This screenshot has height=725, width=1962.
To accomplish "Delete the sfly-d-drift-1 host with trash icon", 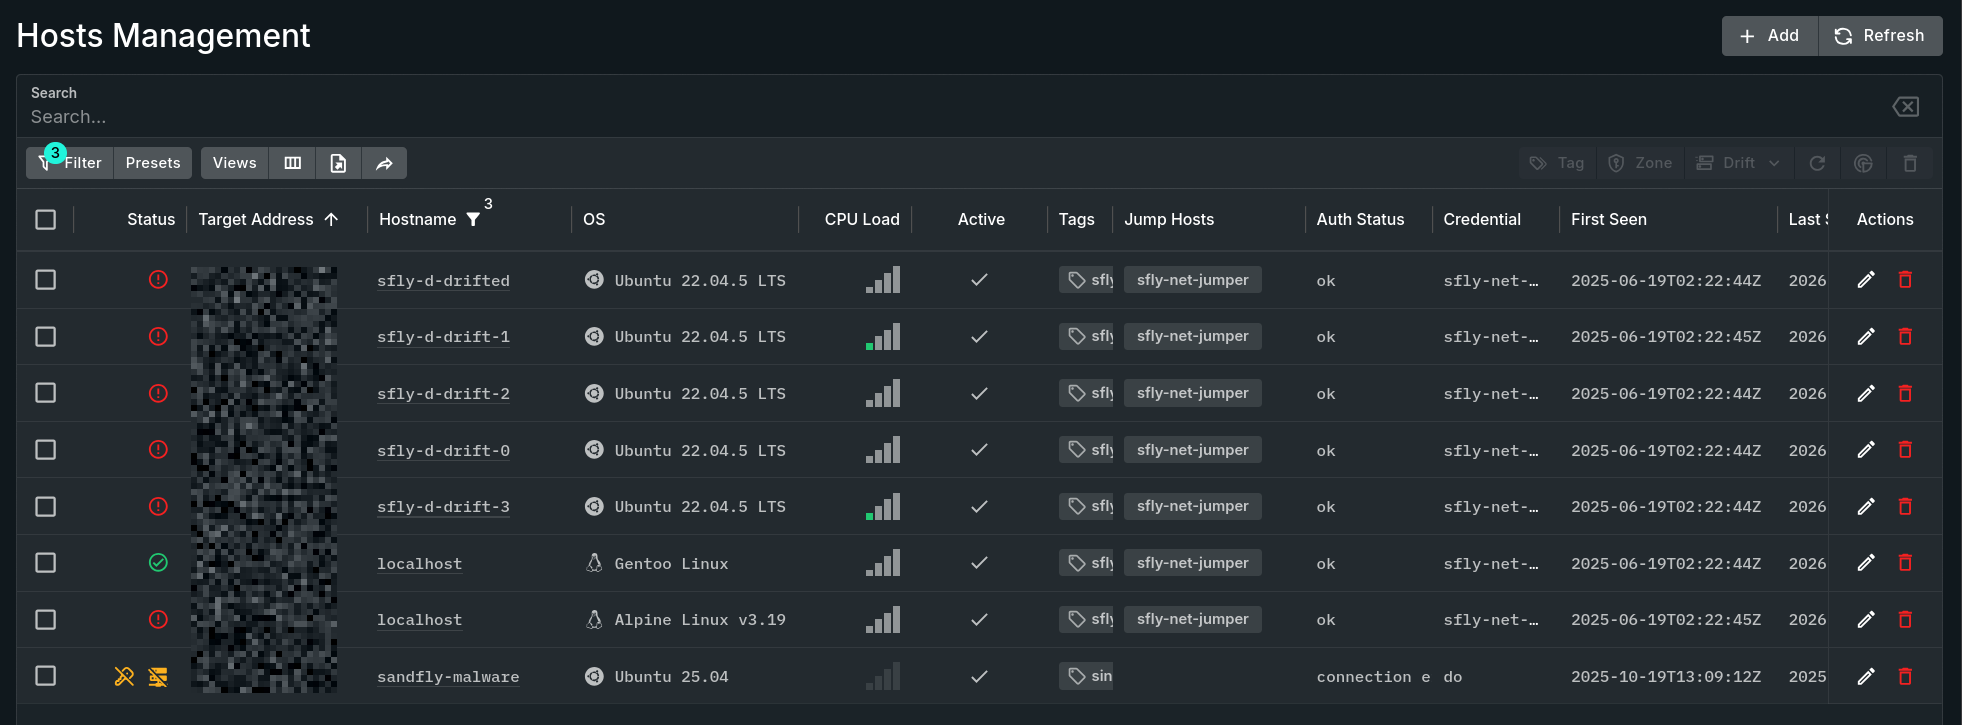I will (1905, 337).
